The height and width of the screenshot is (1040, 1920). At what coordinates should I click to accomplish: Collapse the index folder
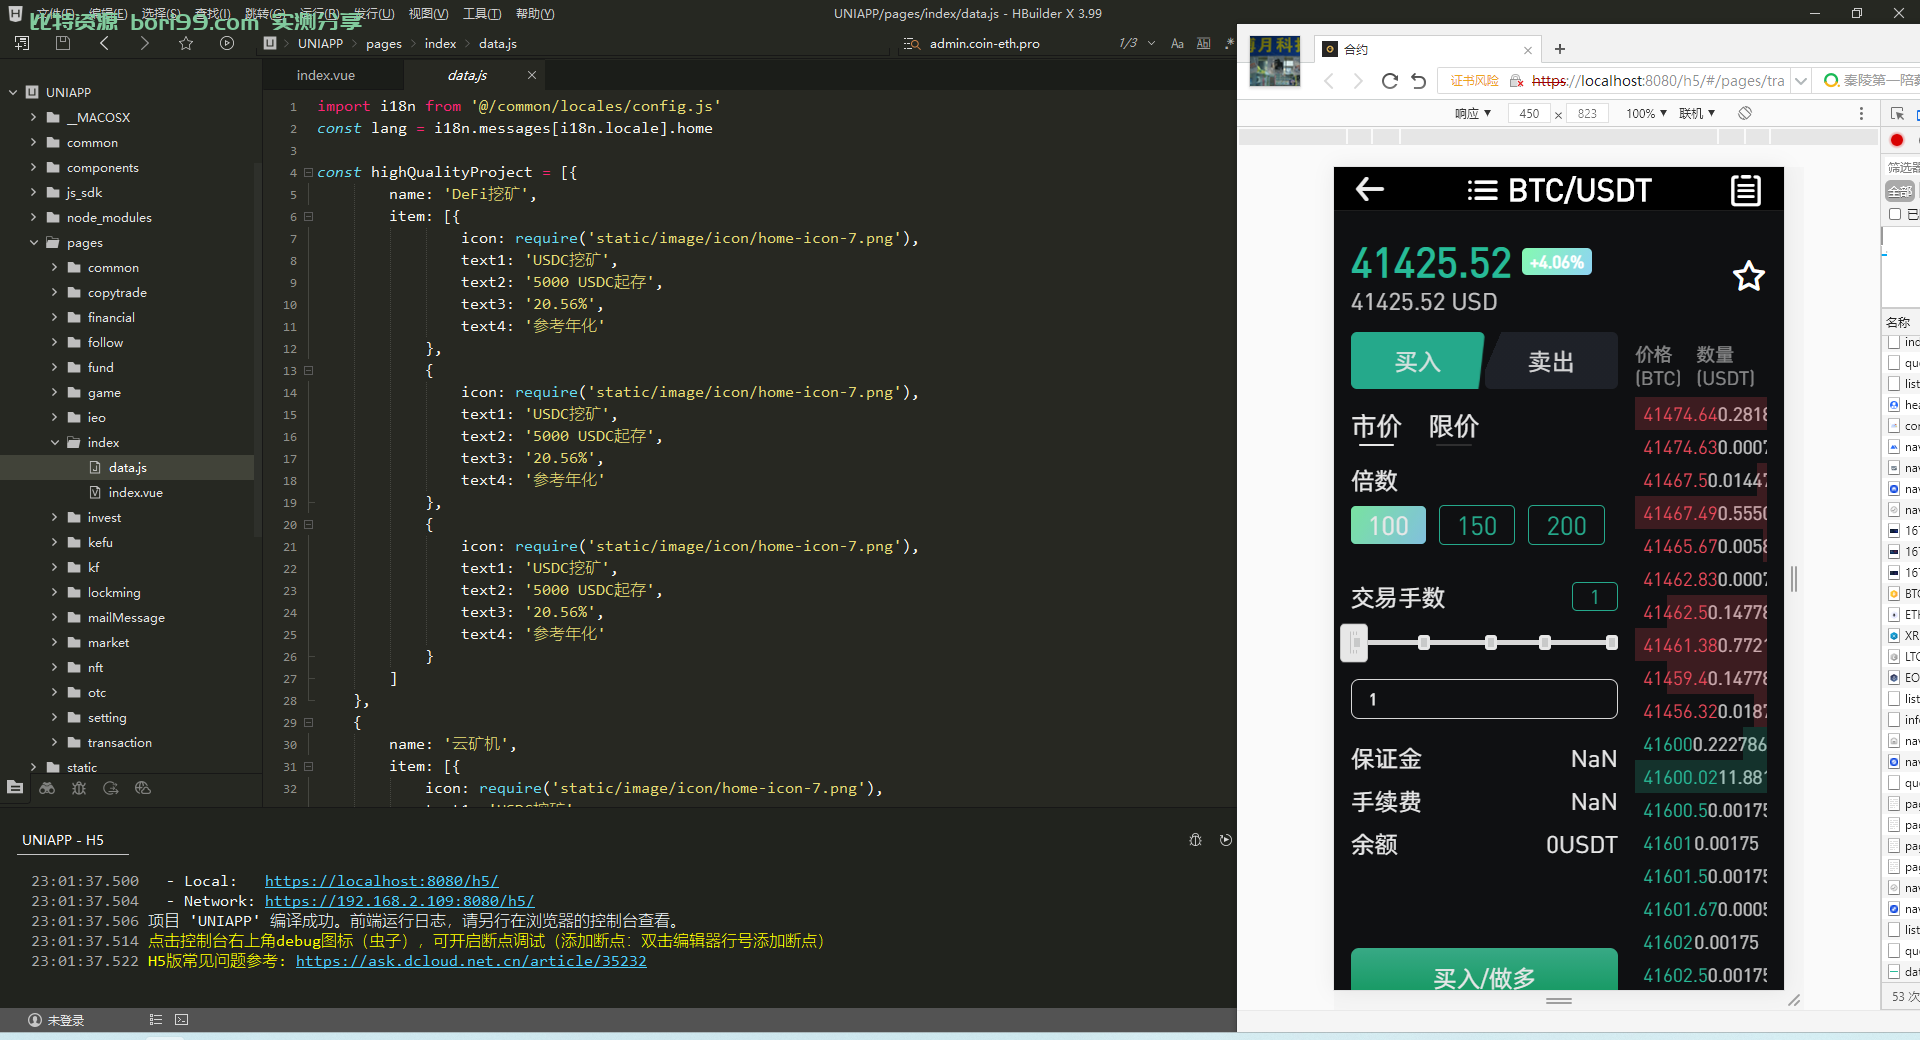point(54,442)
